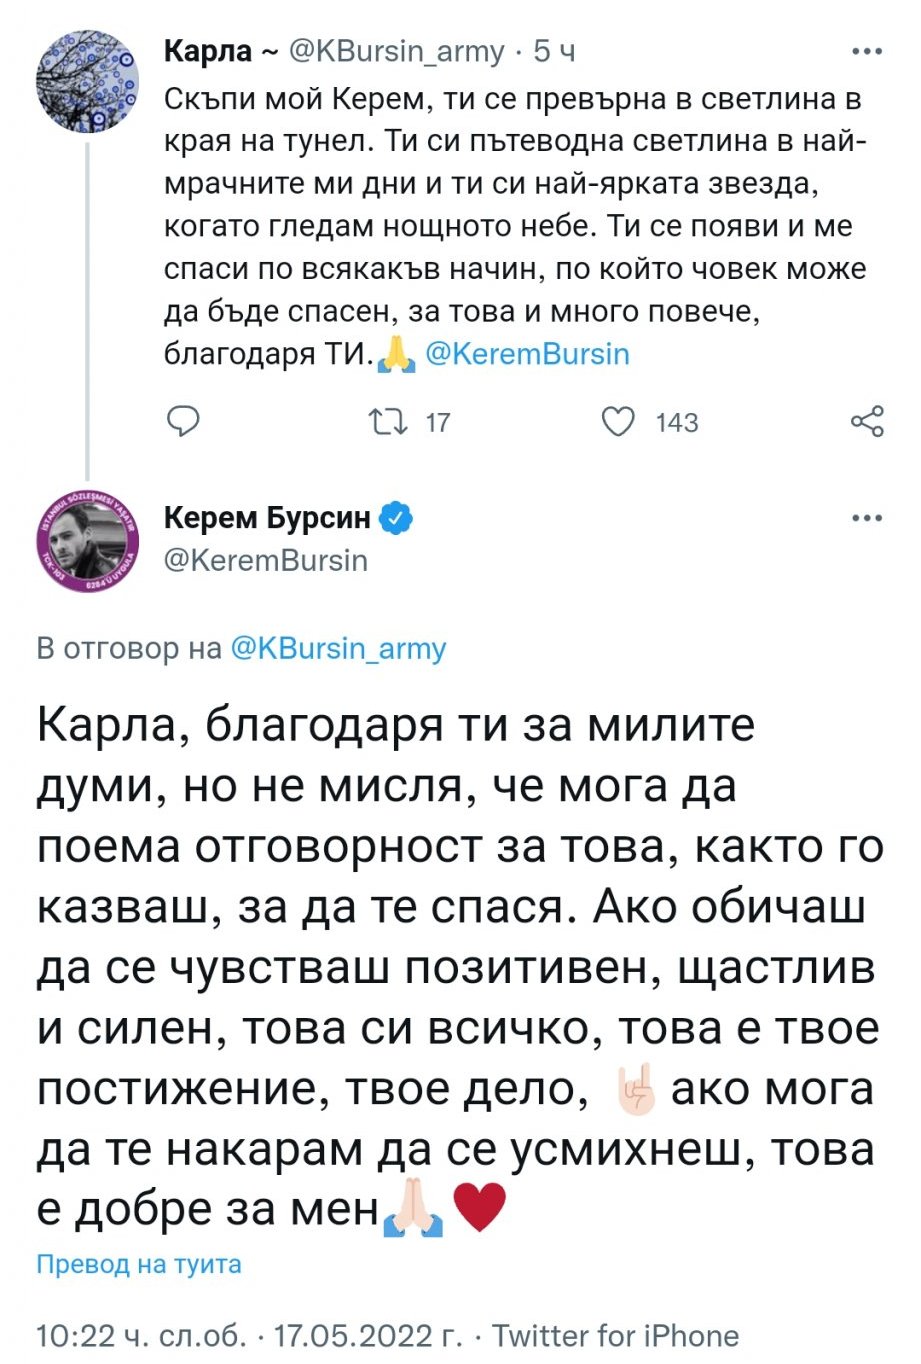921x1364 pixels.
Task: Open Карла's profile avatar
Action: click(87, 80)
